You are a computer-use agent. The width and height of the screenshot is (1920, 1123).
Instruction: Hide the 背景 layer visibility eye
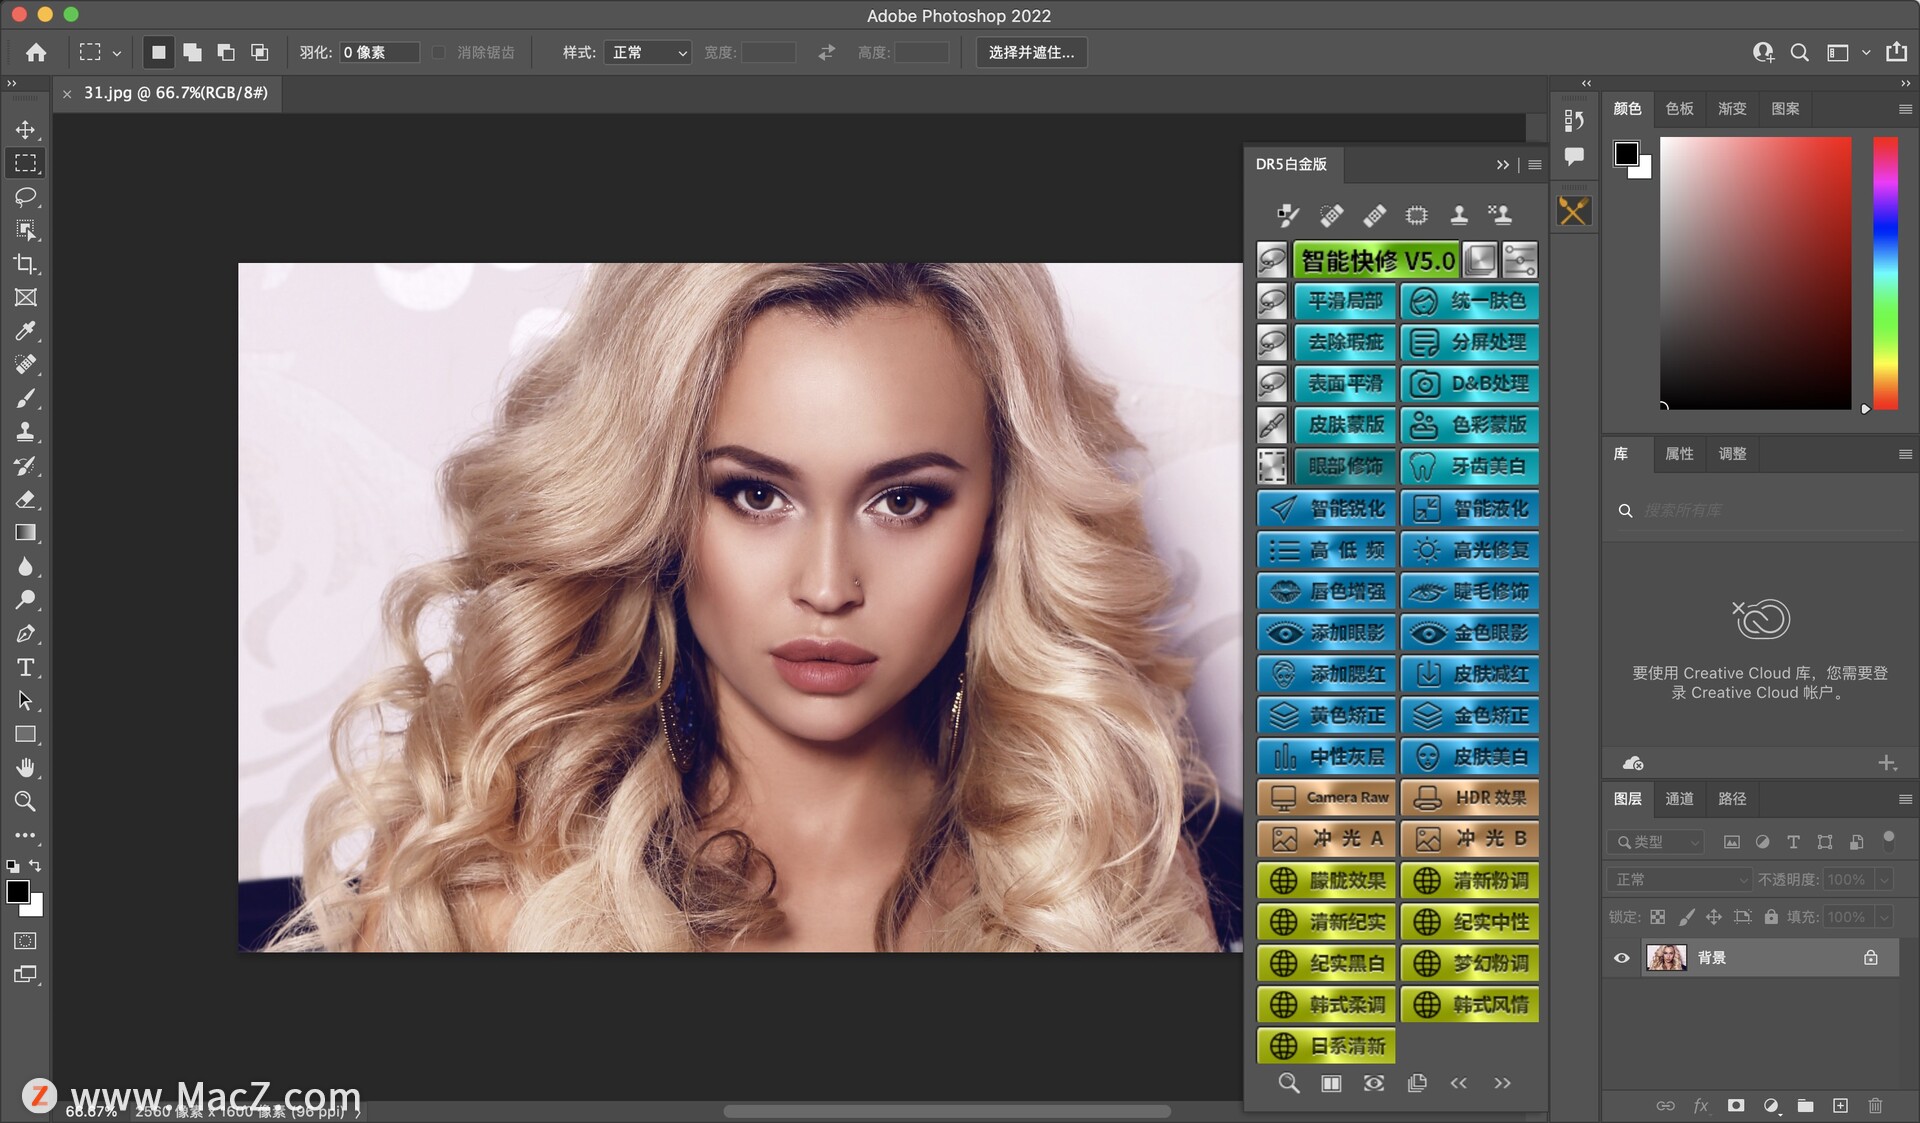coord(1622,958)
